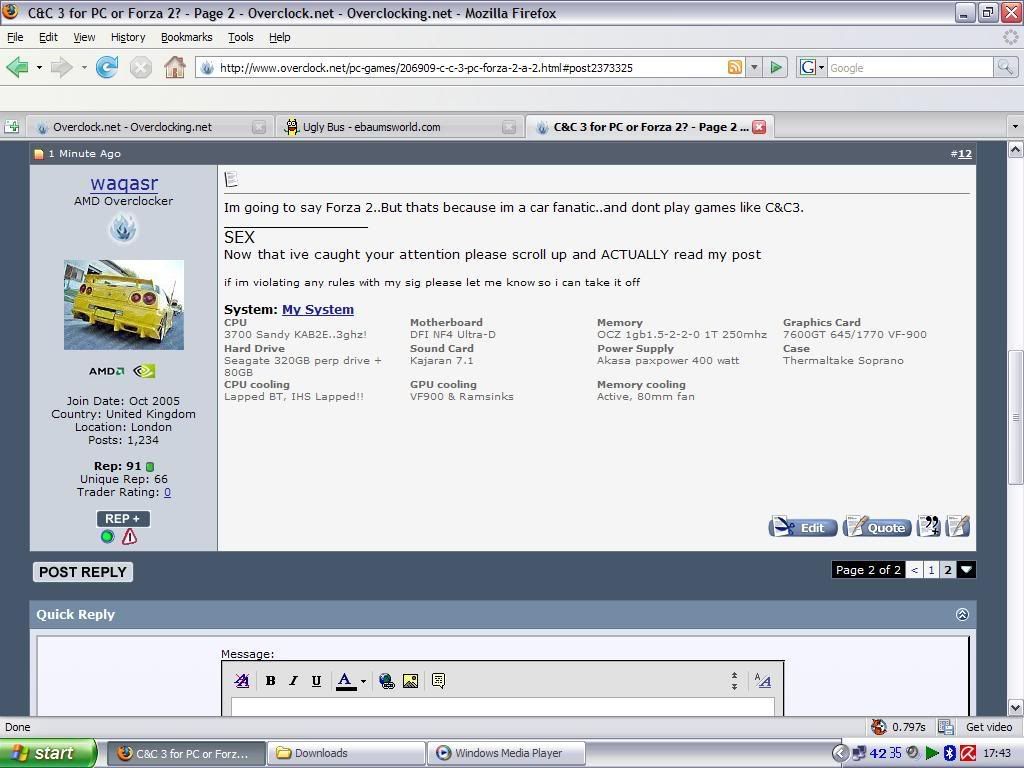Give reputation with REP + button
This screenshot has height=768, width=1024.
coord(123,519)
